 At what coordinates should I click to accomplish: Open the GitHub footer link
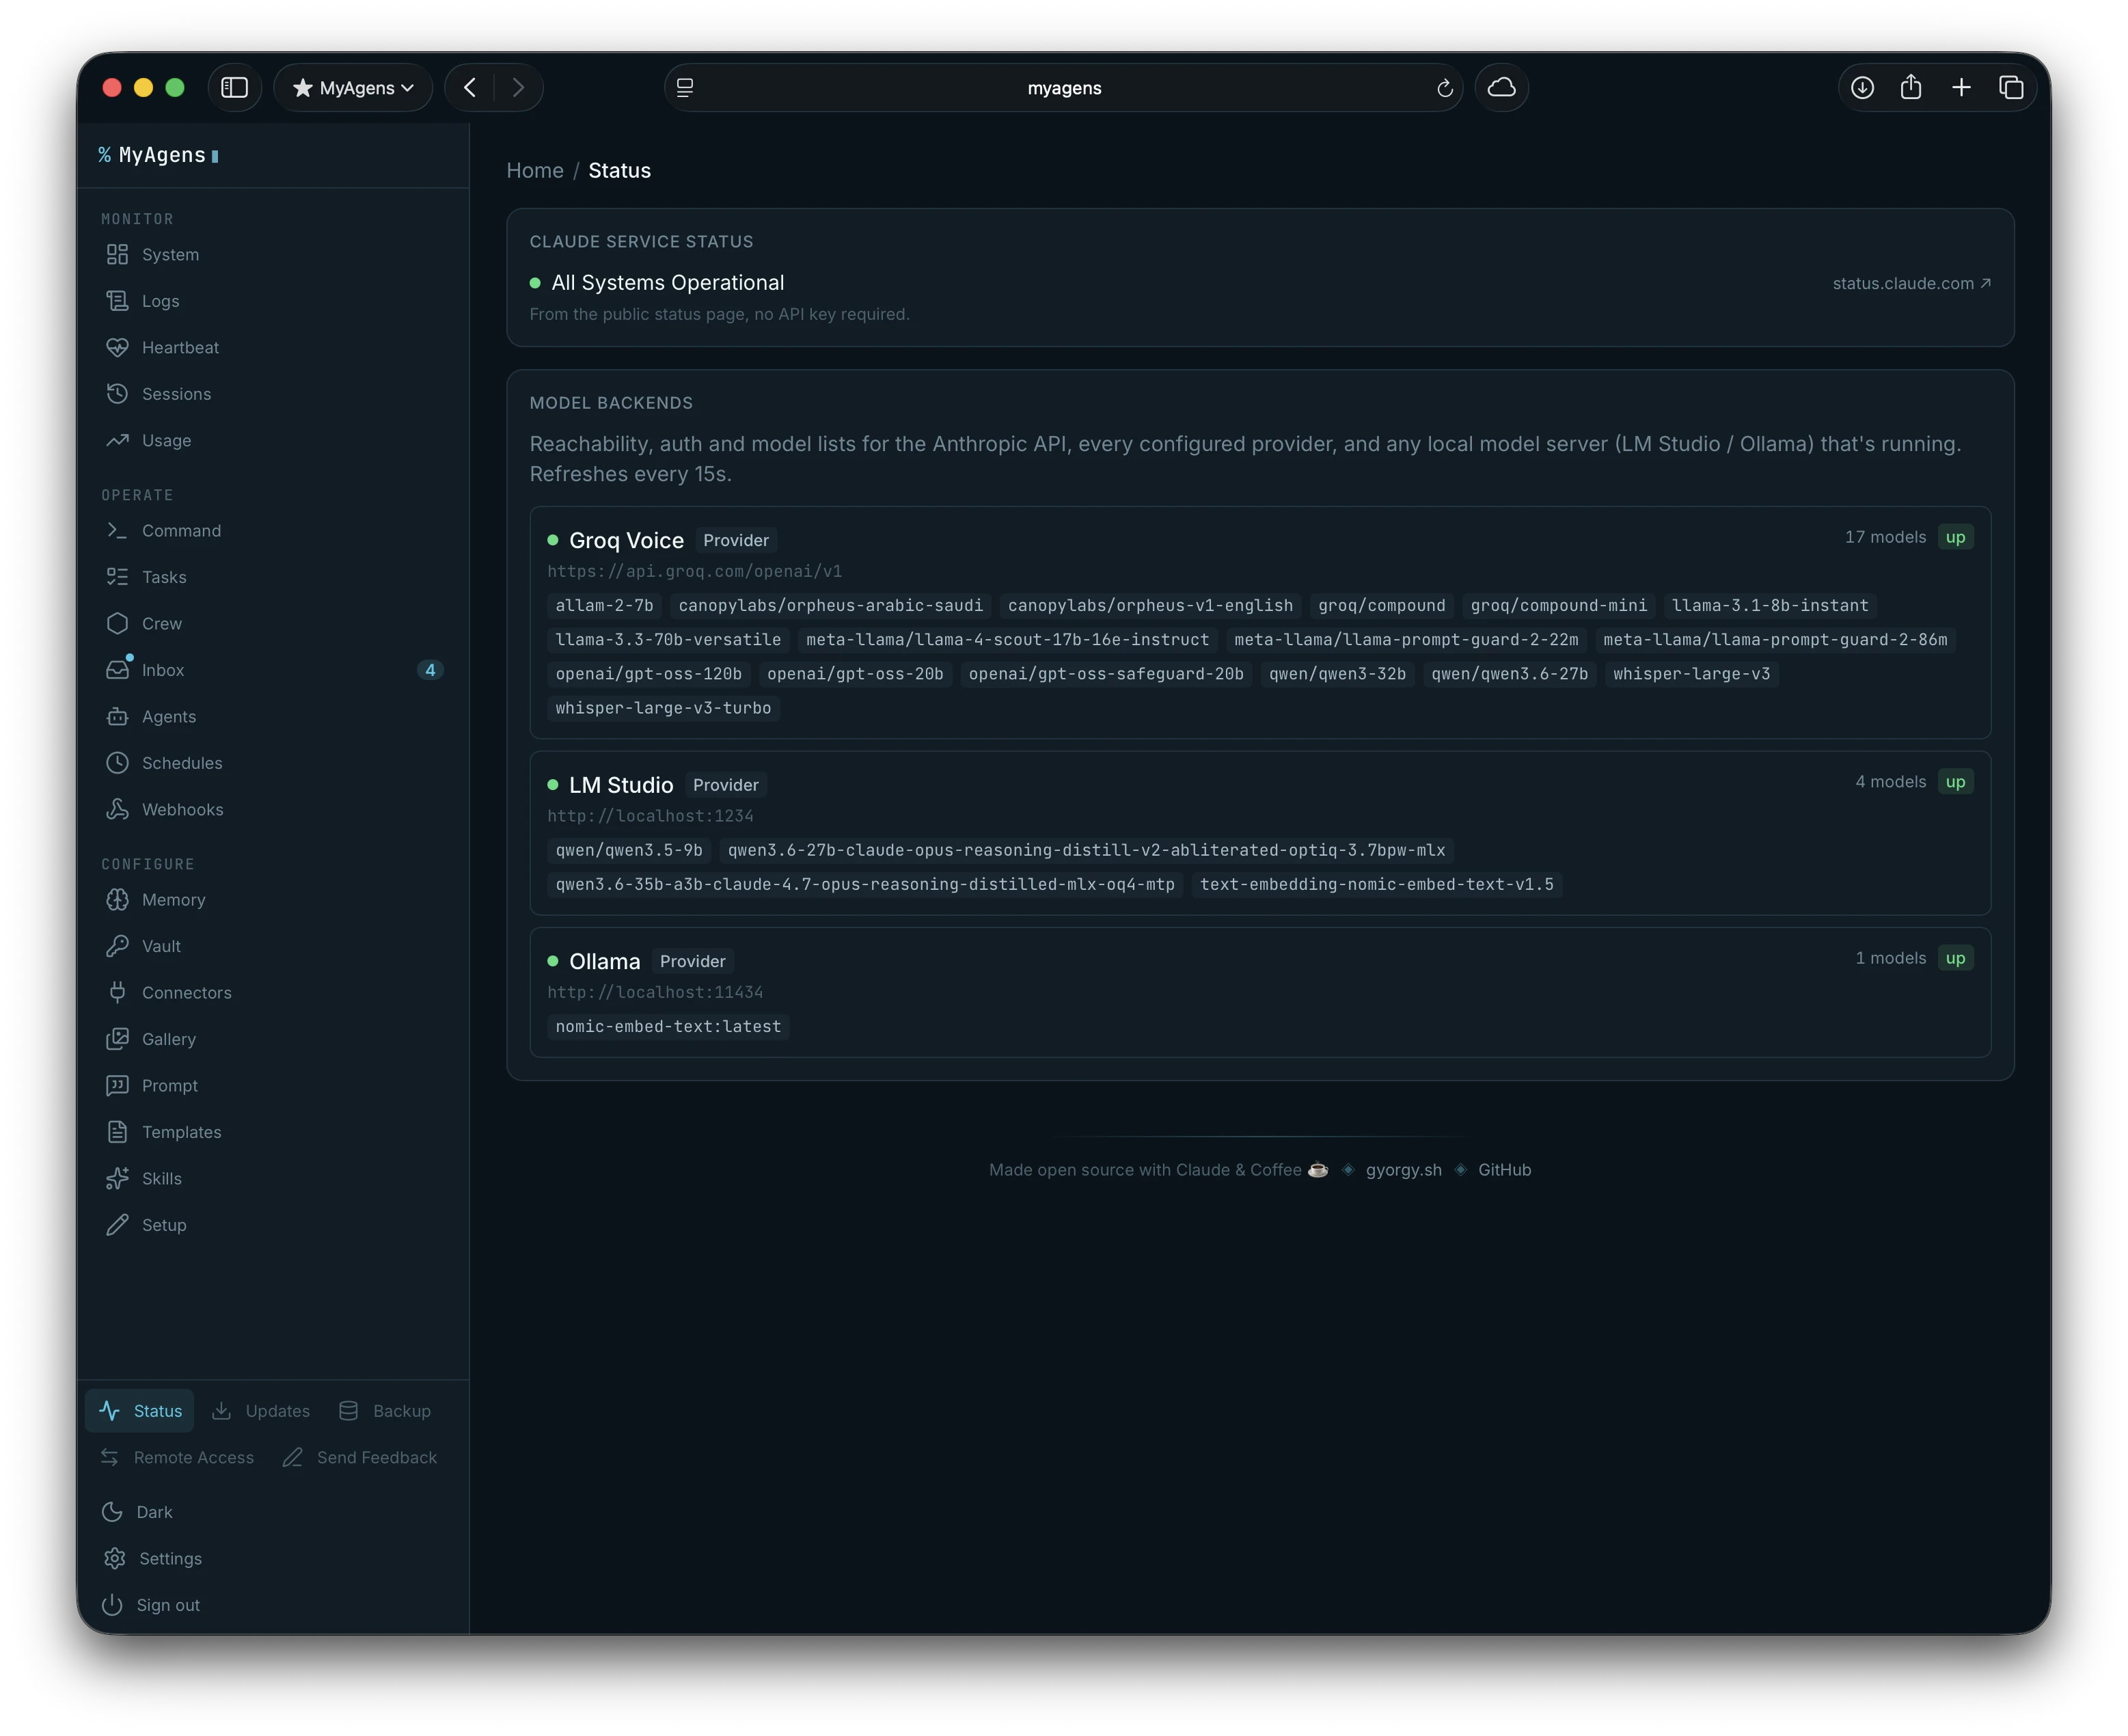(x=1504, y=1170)
